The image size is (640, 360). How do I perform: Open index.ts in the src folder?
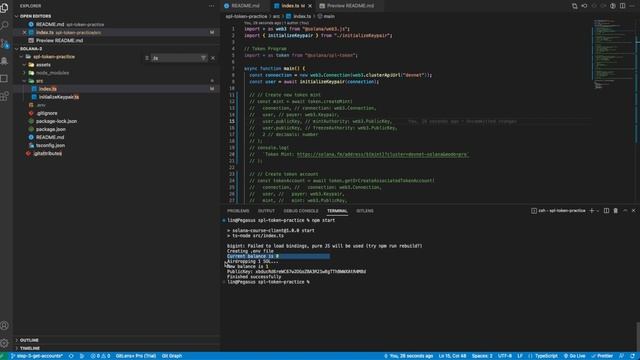(48, 89)
